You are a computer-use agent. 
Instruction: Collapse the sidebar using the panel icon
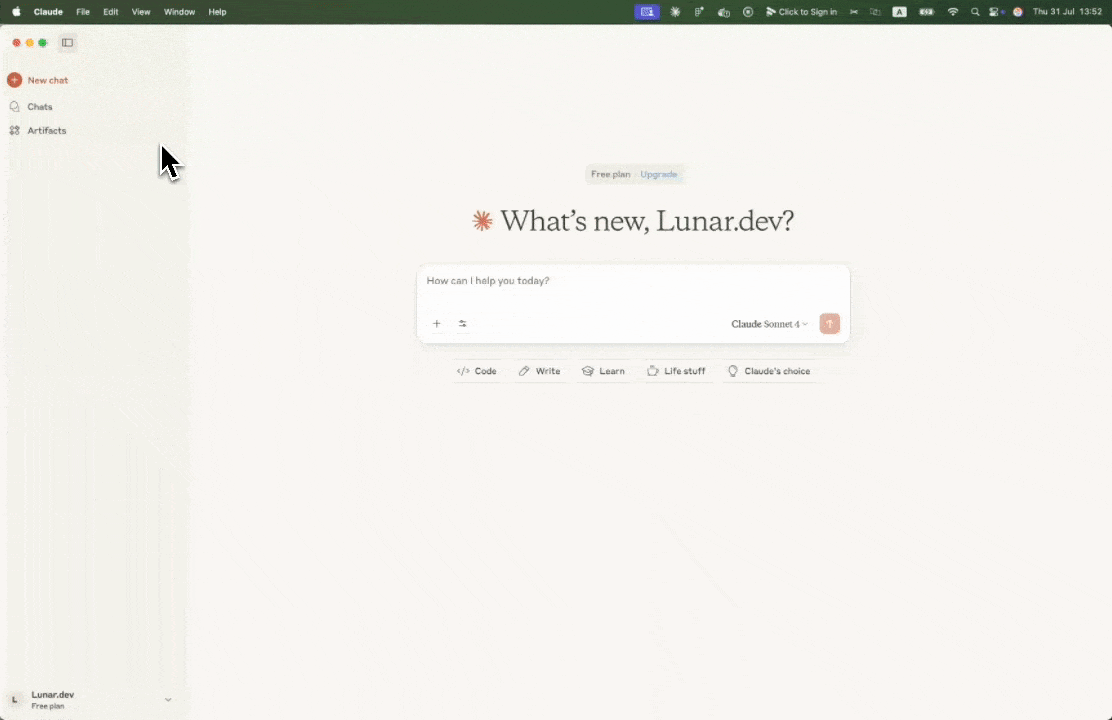tap(67, 43)
